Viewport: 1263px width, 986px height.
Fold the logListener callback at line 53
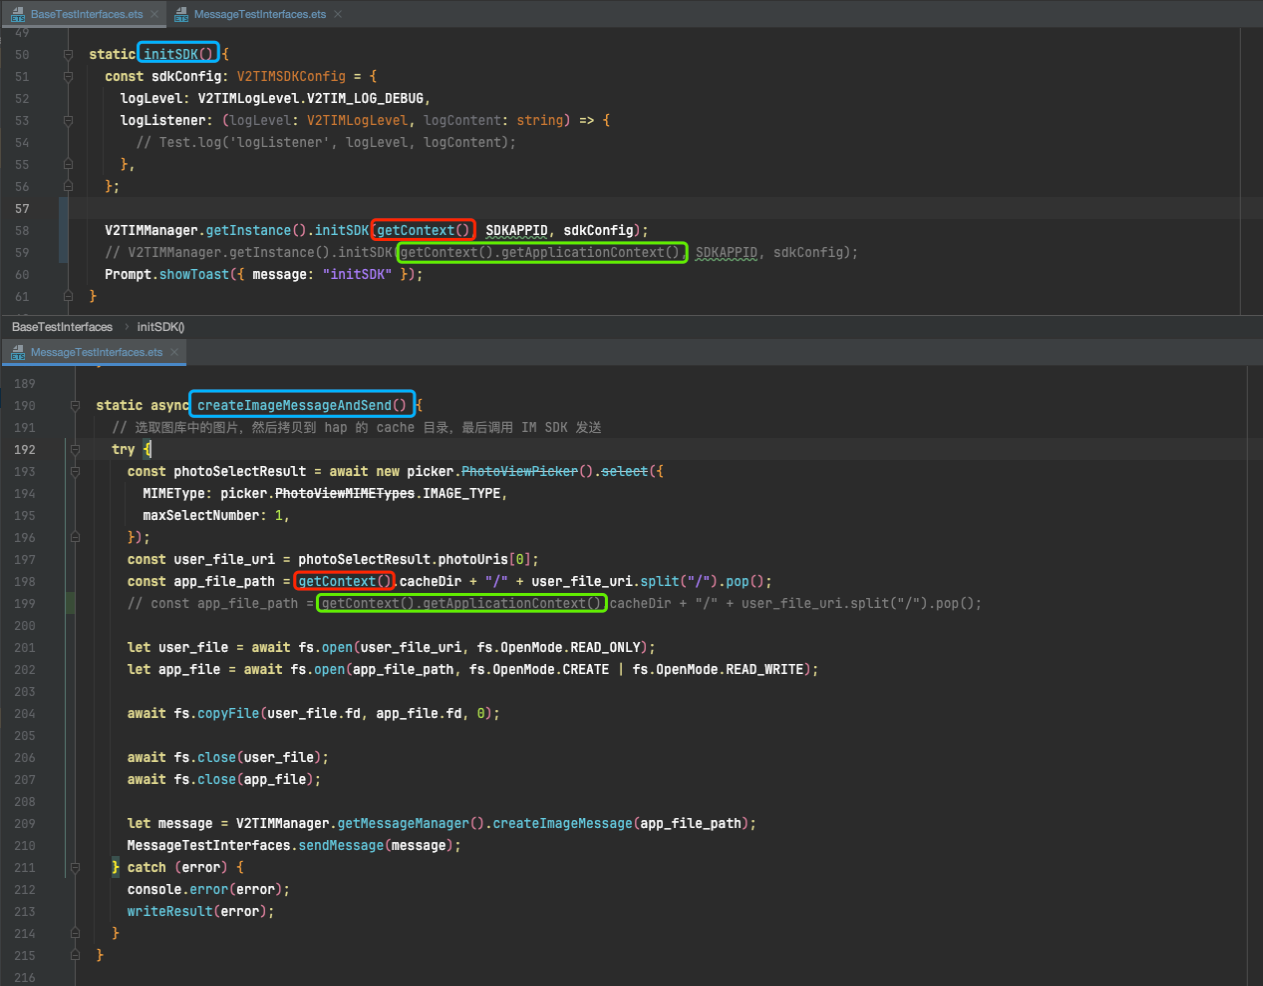(x=68, y=120)
